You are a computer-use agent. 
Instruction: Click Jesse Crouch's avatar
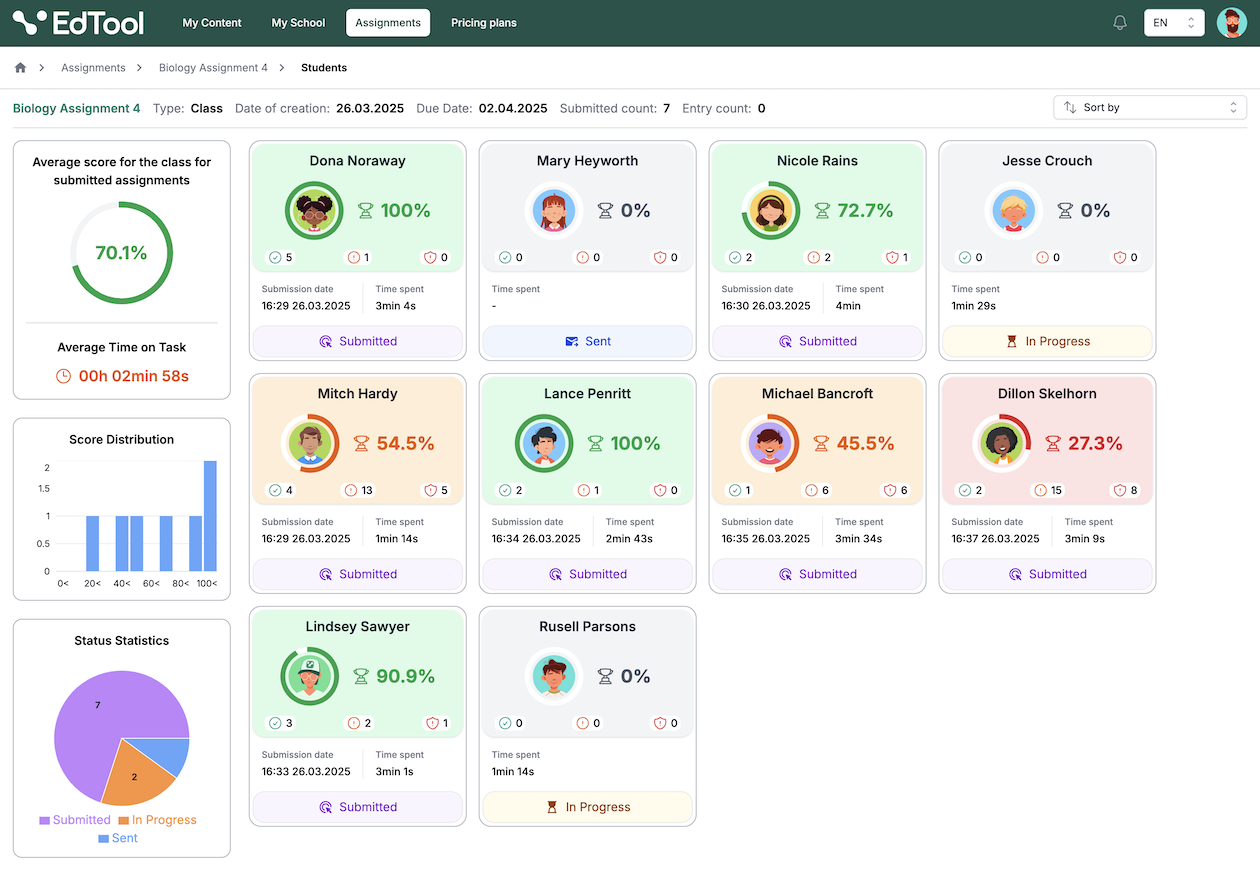[1014, 210]
